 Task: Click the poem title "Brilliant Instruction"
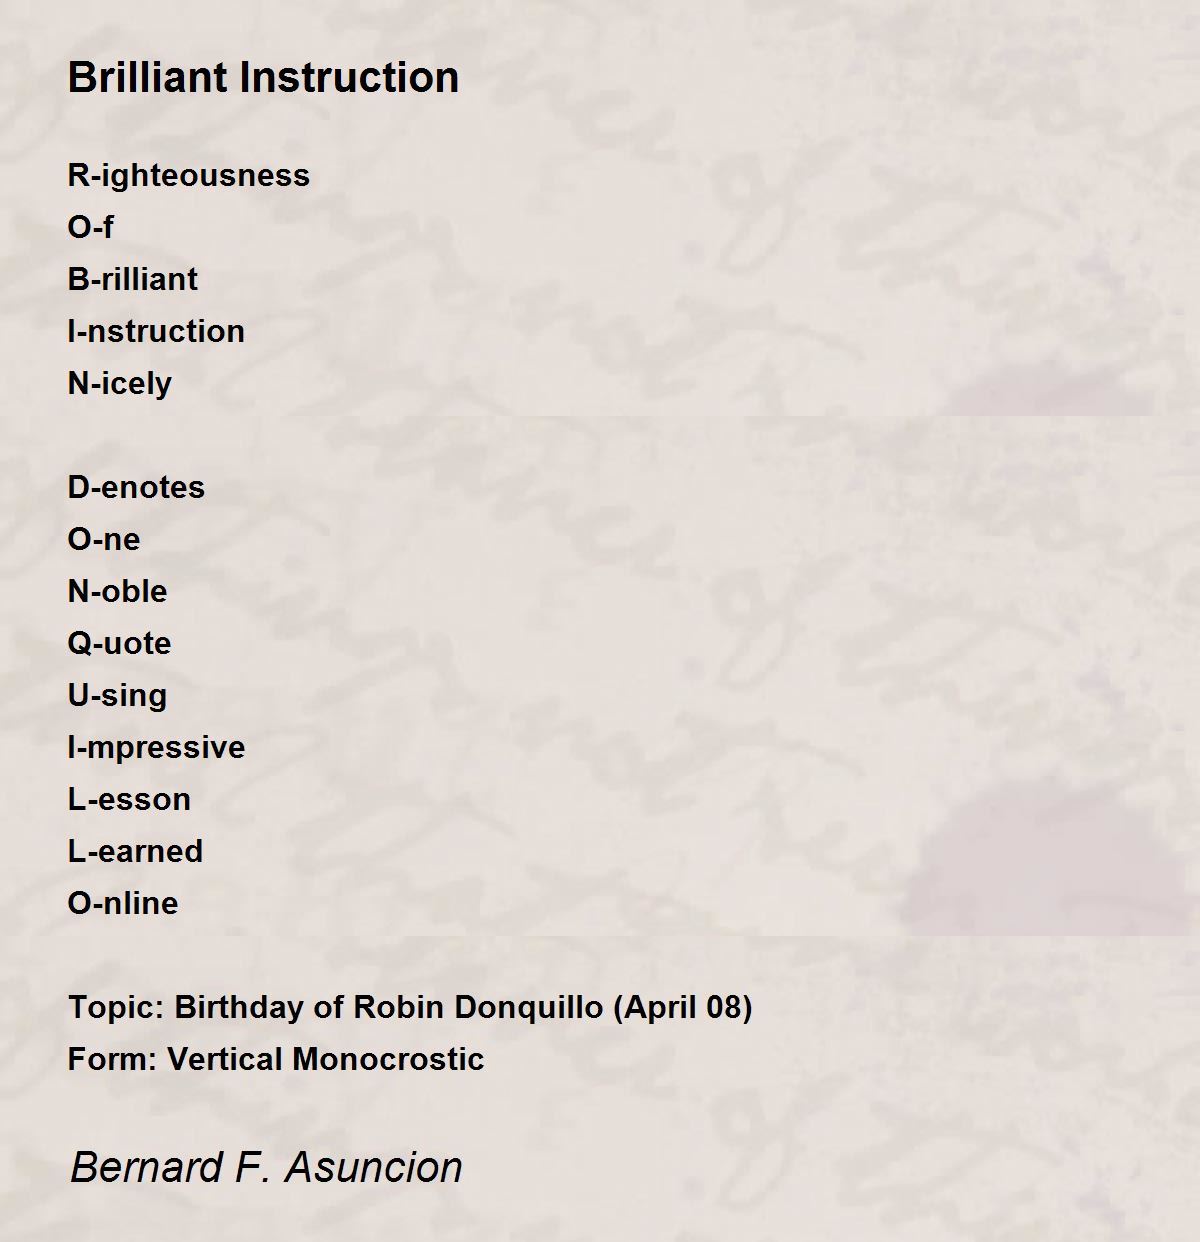(x=263, y=78)
